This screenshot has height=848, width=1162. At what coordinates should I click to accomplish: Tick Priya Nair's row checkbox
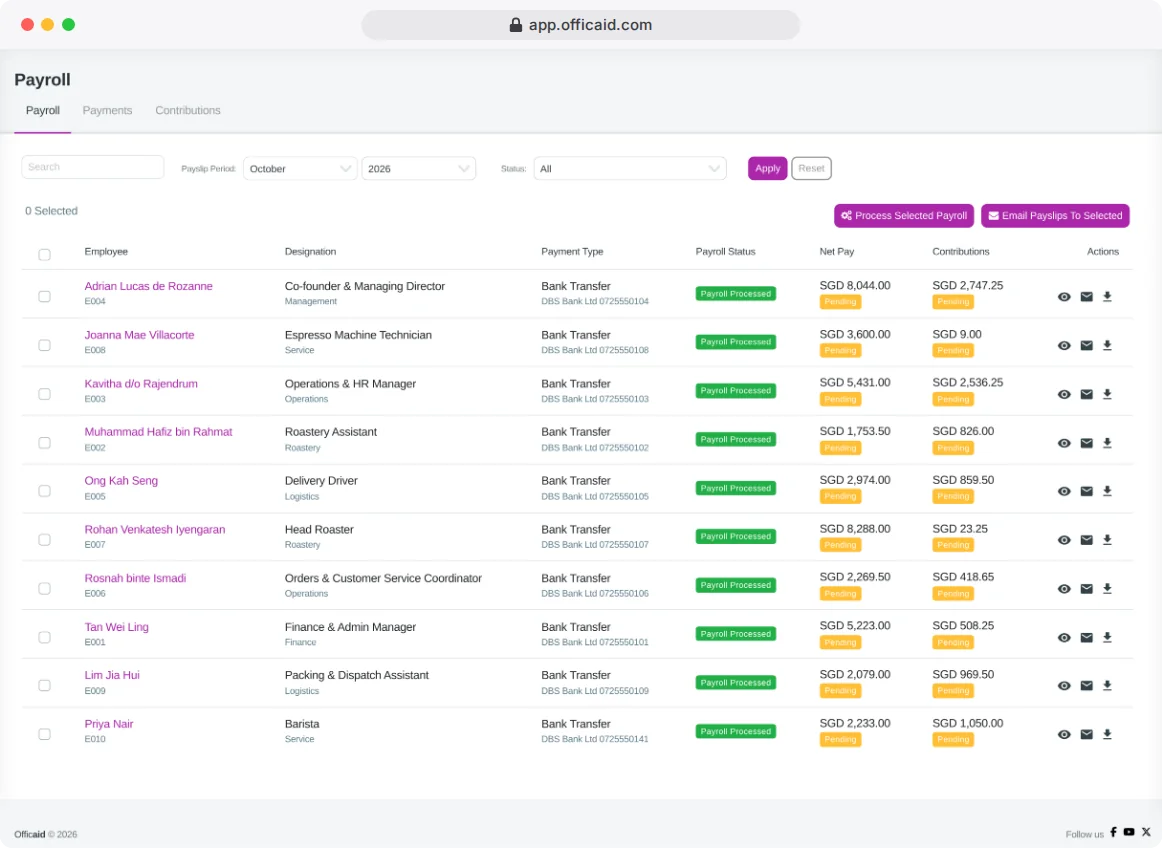44,735
